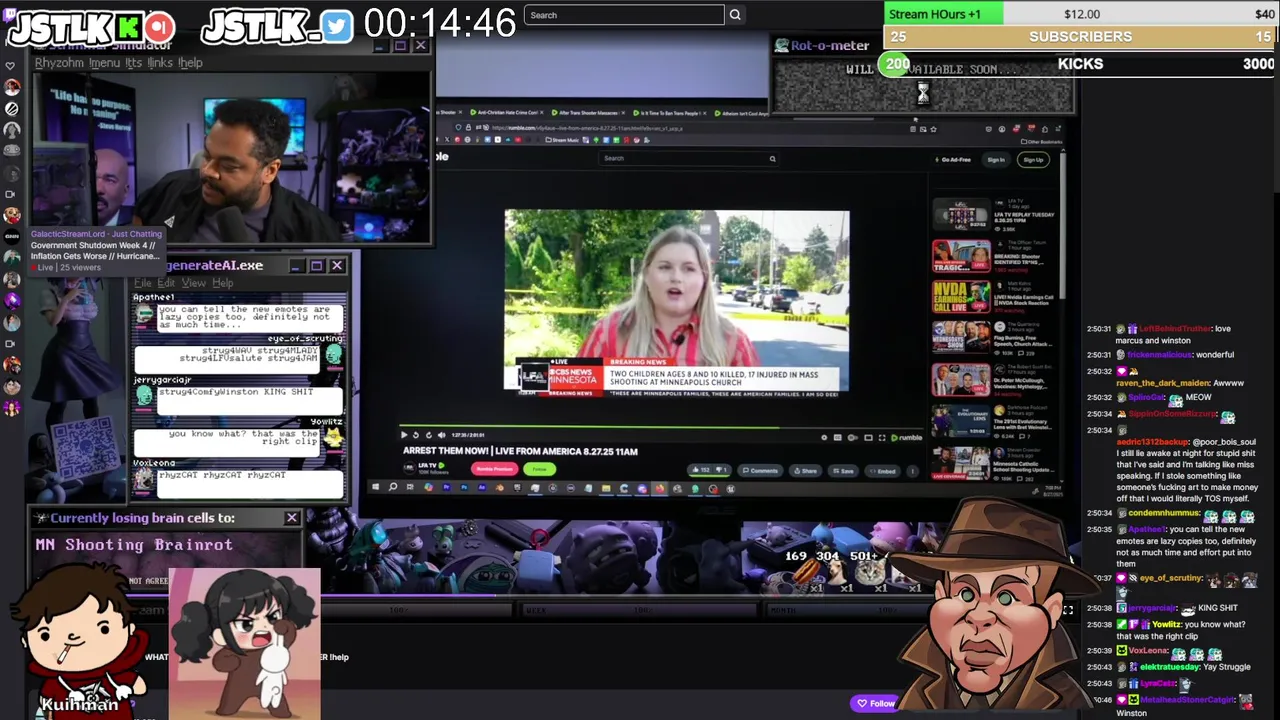
Task: Click Embed button under Rumble video
Action: click(883, 470)
